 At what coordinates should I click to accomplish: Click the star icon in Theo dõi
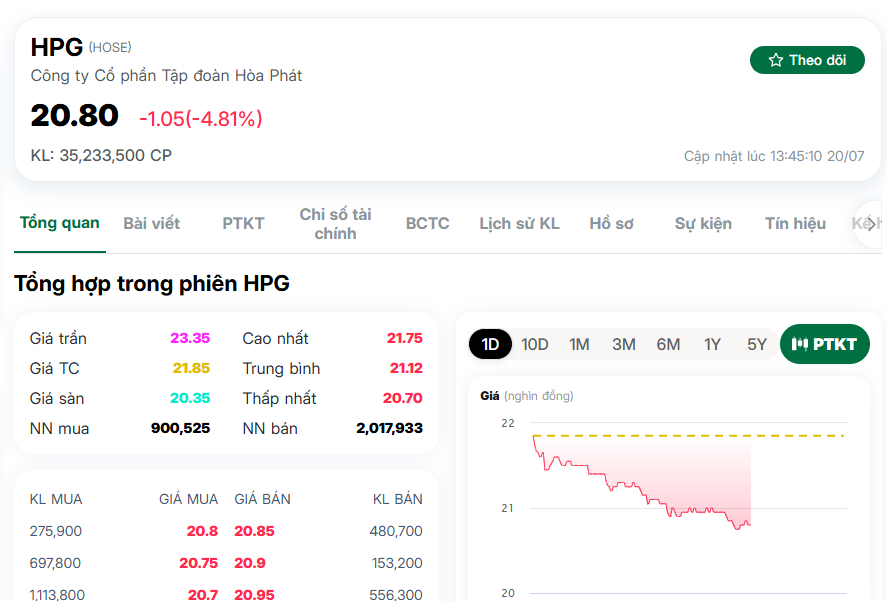(776, 60)
